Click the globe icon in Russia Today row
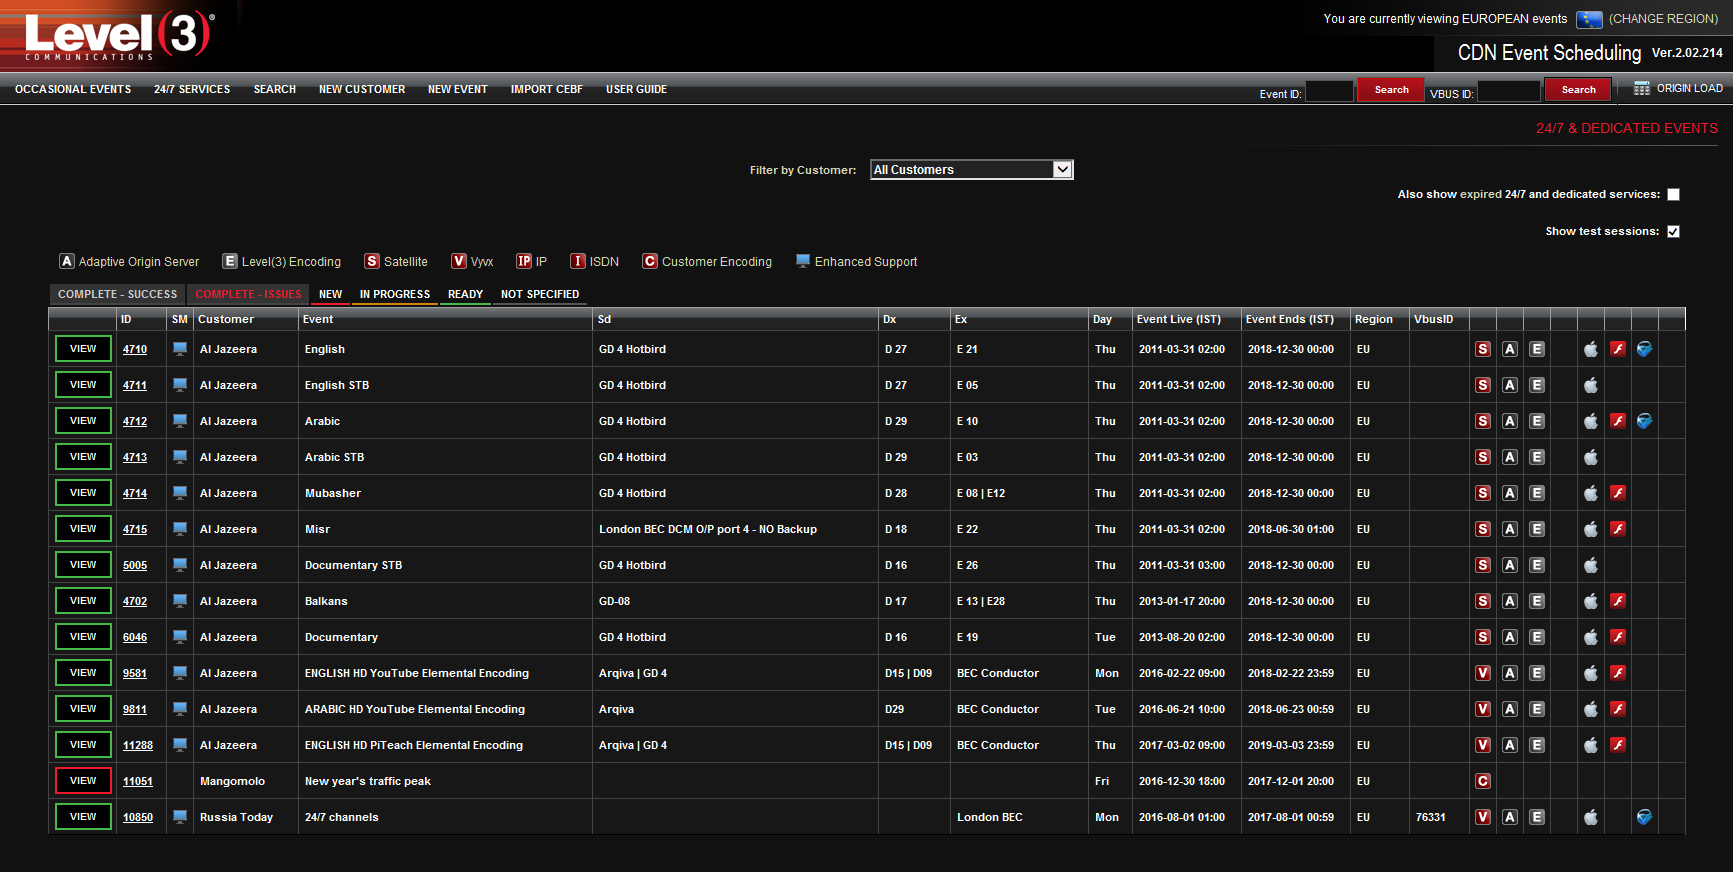The height and width of the screenshot is (872, 1733). tap(1644, 817)
